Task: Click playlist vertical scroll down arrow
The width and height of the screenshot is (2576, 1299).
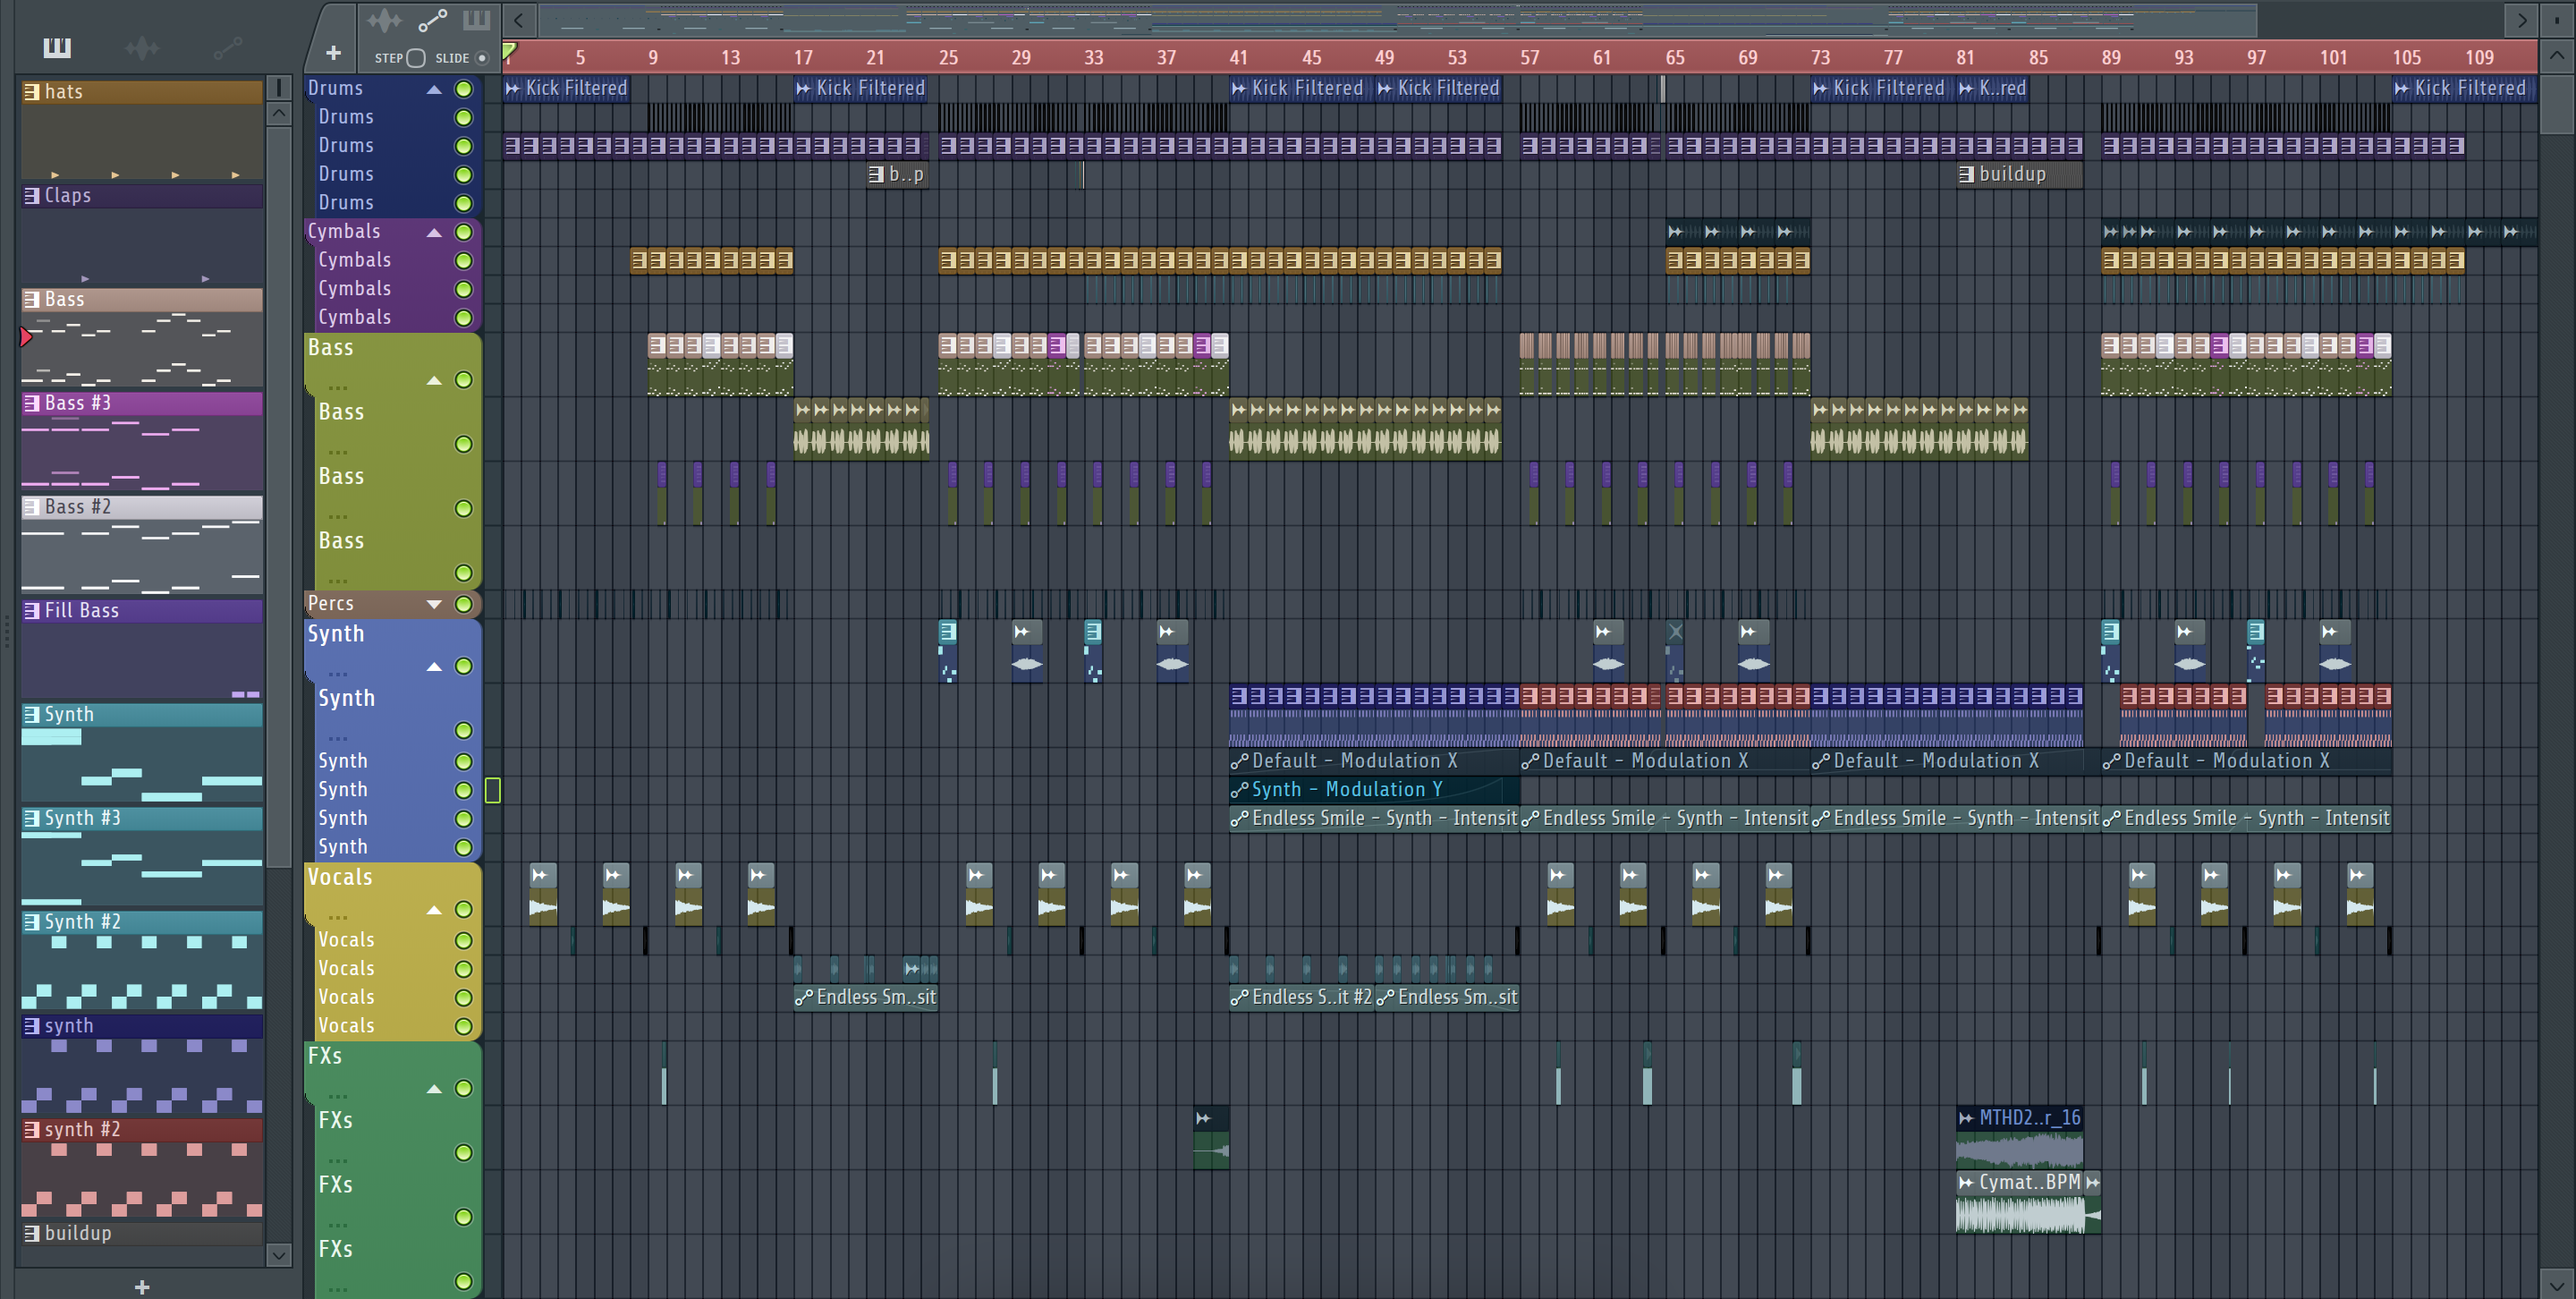Action: pyautogui.click(x=2557, y=1284)
